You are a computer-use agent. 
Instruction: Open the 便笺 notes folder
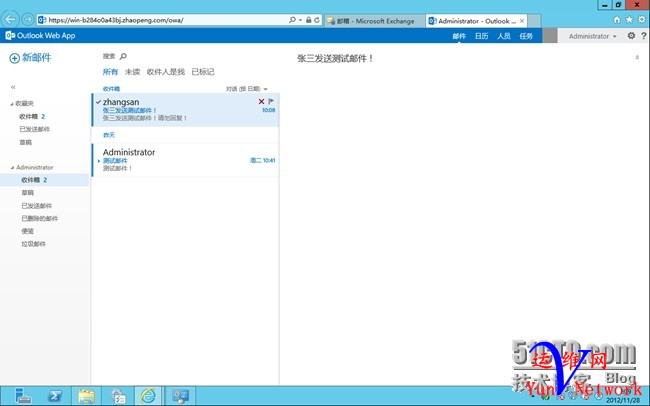(27, 231)
